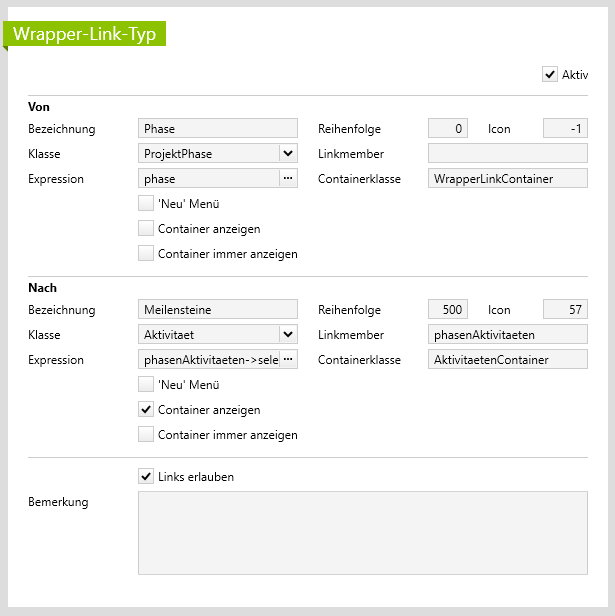This screenshot has height=616, width=615.
Task: Uncheck Container anzeigen in Nach section
Action: 146,410
